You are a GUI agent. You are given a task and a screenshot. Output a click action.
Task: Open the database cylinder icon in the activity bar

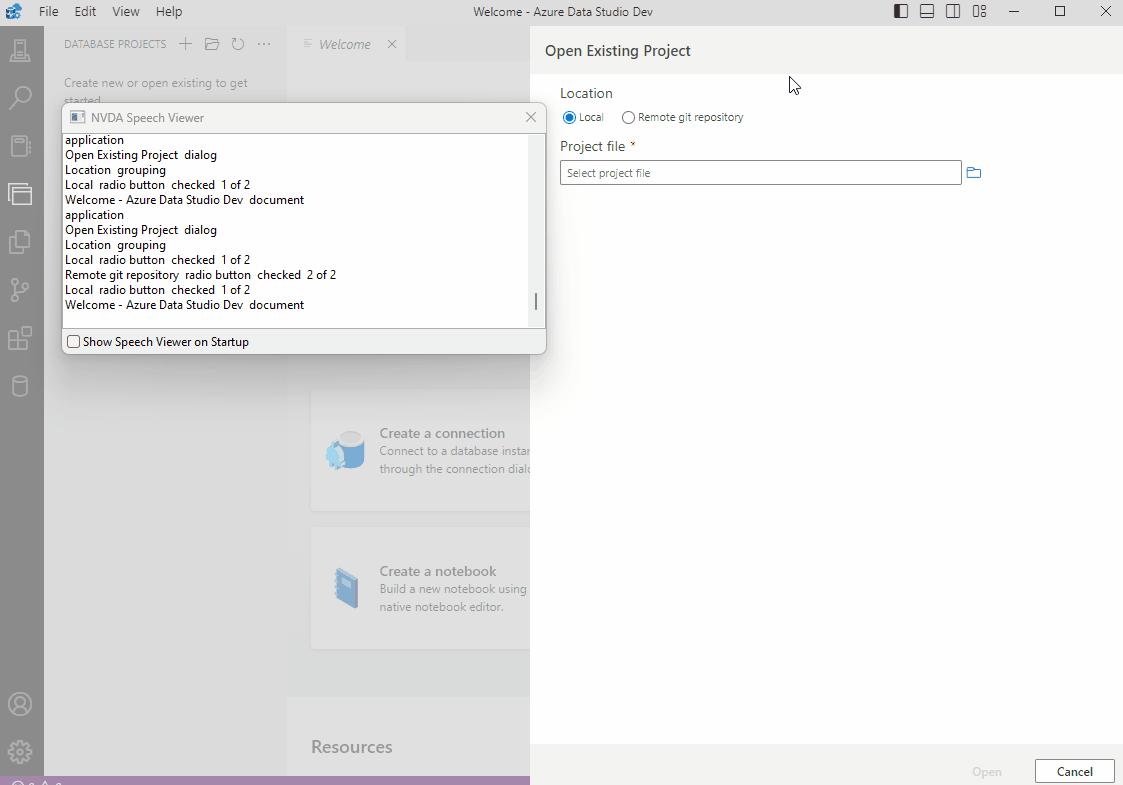(x=20, y=385)
